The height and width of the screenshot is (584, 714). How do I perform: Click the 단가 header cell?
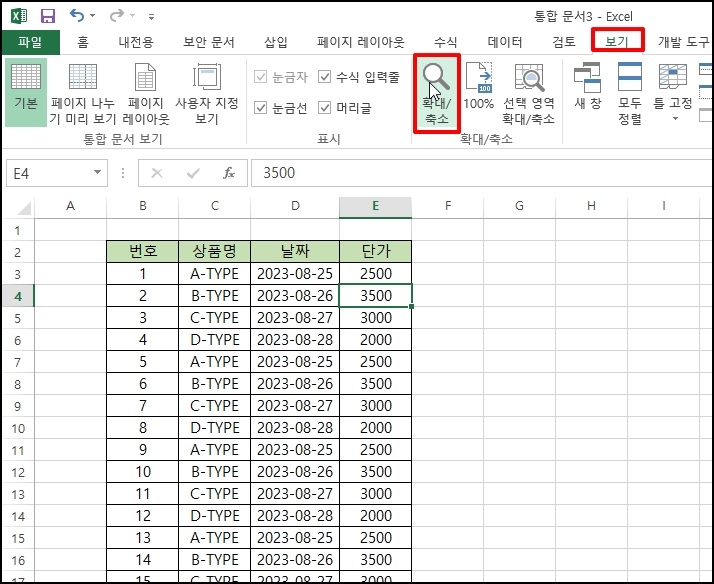[x=376, y=251]
